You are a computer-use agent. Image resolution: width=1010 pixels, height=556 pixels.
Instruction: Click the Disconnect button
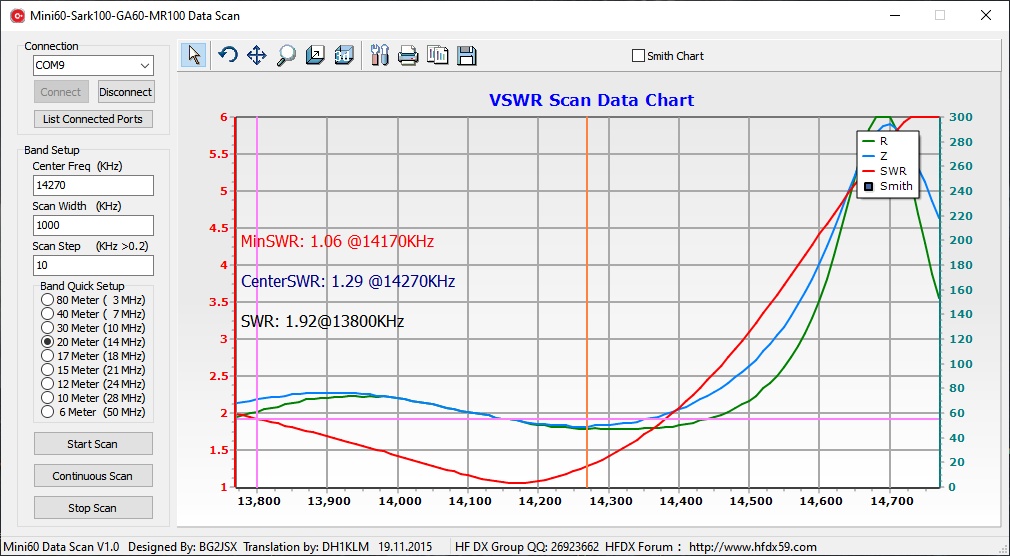point(126,92)
